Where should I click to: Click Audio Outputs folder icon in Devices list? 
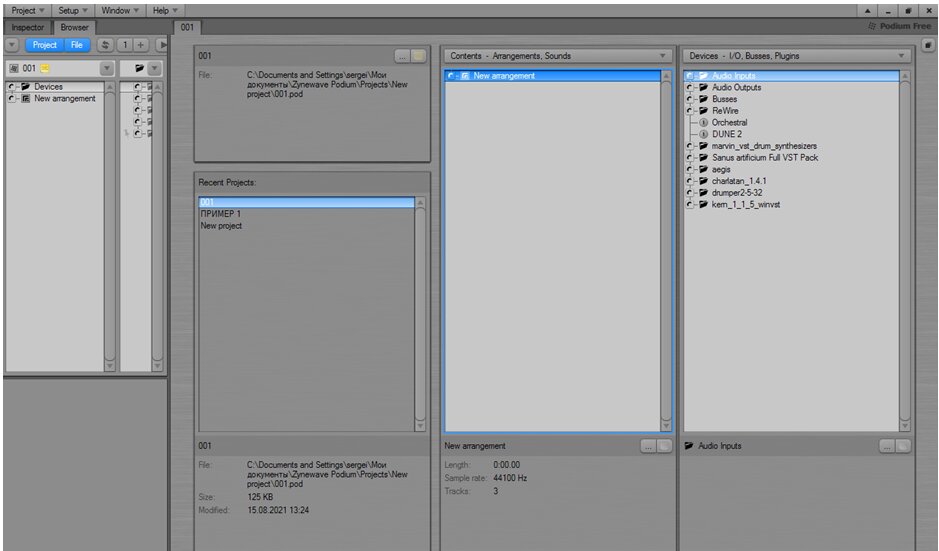[704, 87]
